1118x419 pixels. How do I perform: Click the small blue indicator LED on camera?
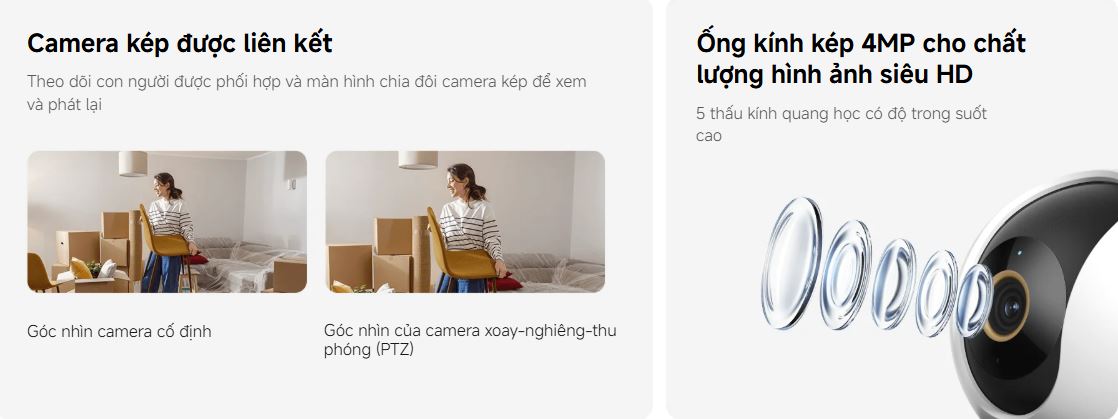1018,252
